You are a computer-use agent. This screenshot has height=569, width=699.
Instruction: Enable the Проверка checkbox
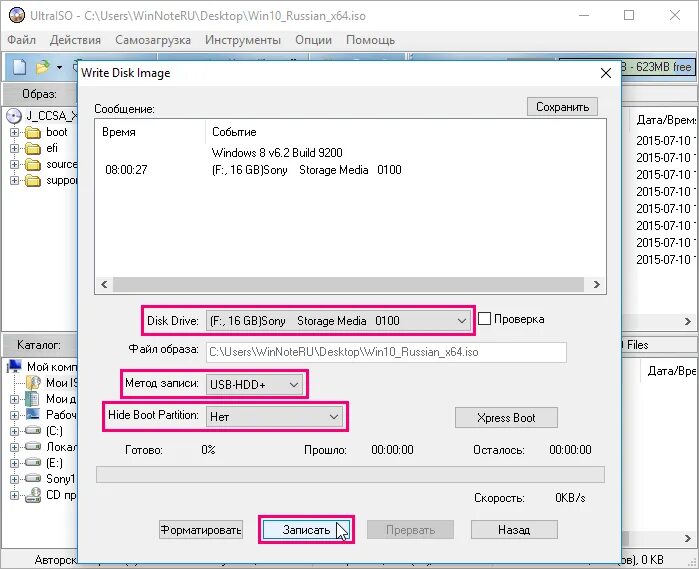pos(485,319)
